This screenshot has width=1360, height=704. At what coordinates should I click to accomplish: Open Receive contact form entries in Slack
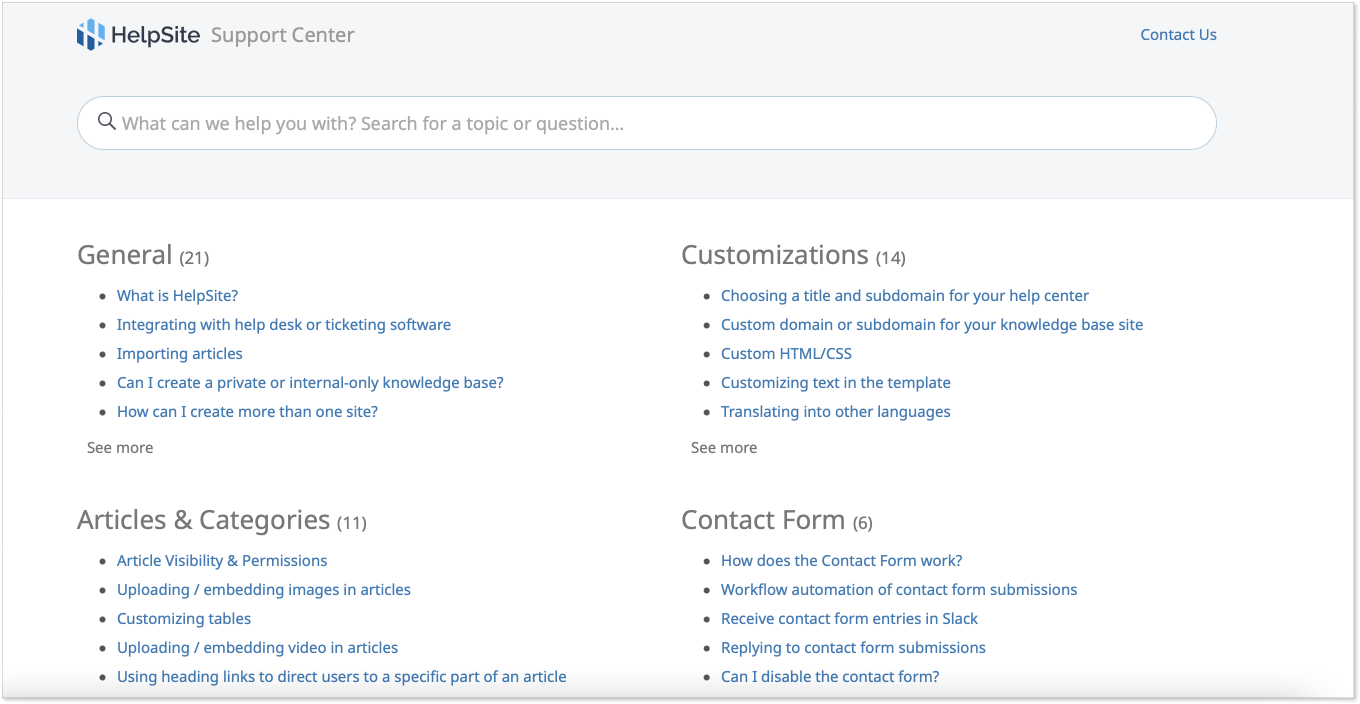pyautogui.click(x=850, y=619)
